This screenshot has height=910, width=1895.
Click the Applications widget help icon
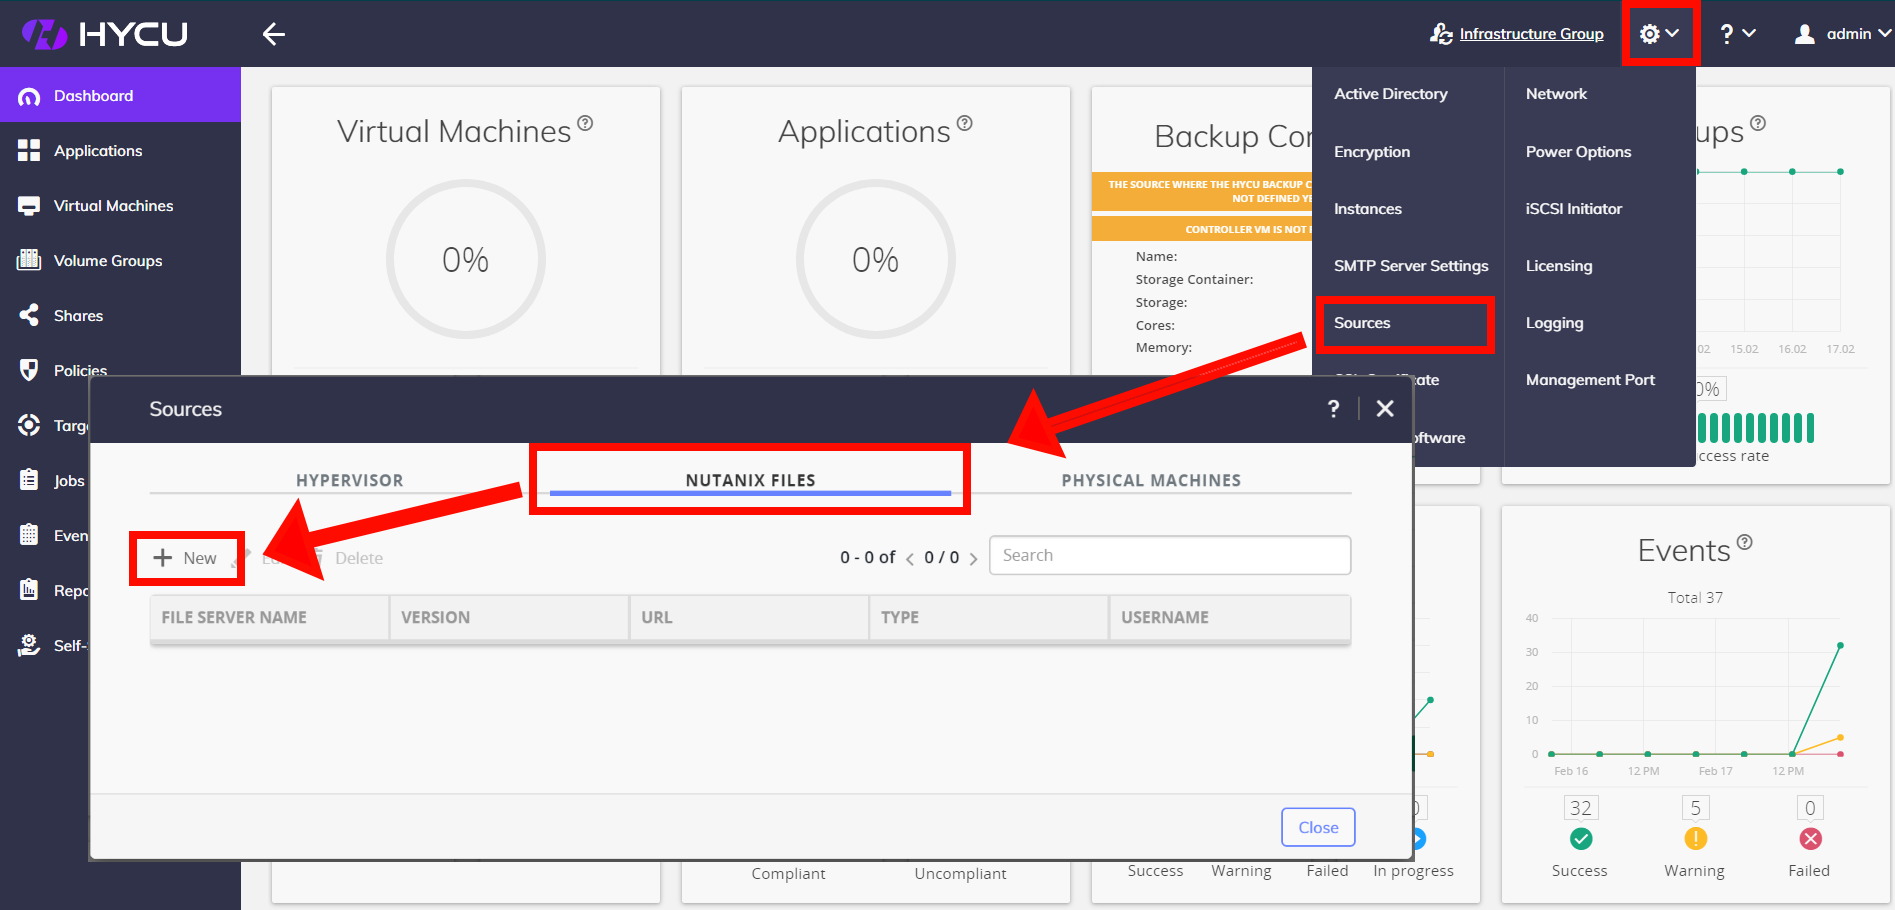[965, 123]
